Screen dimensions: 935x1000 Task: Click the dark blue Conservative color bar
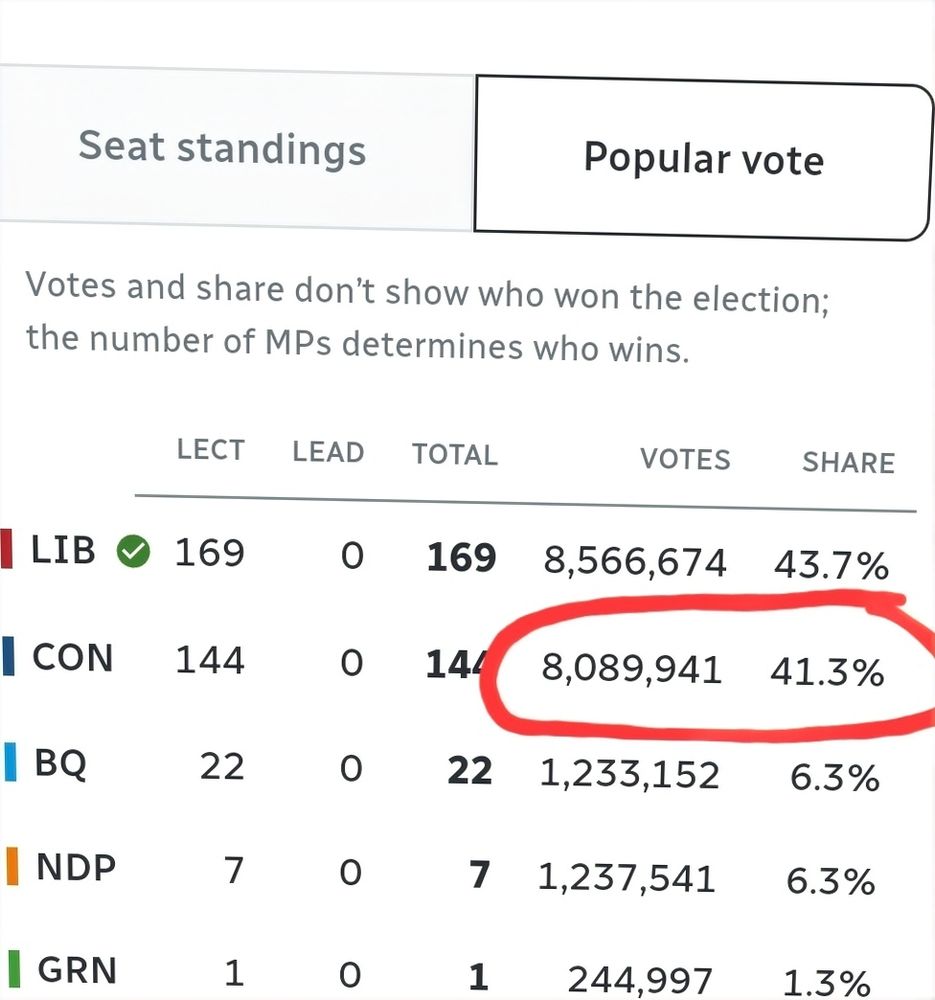8,655
